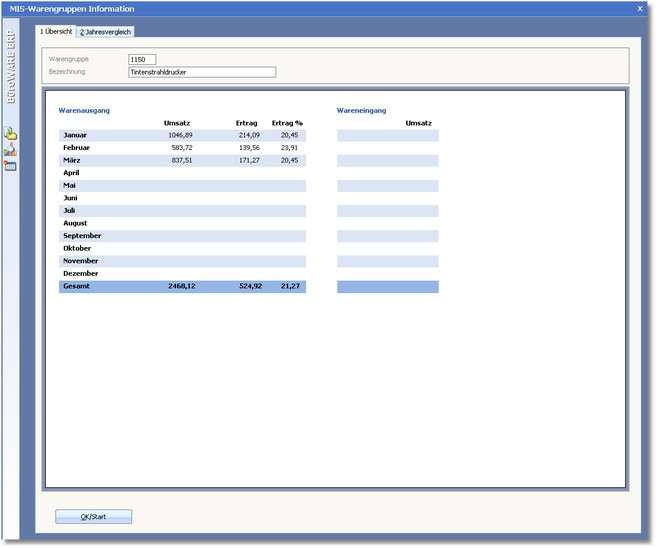Click the chart with magnifier sidebar icon

click(11, 149)
